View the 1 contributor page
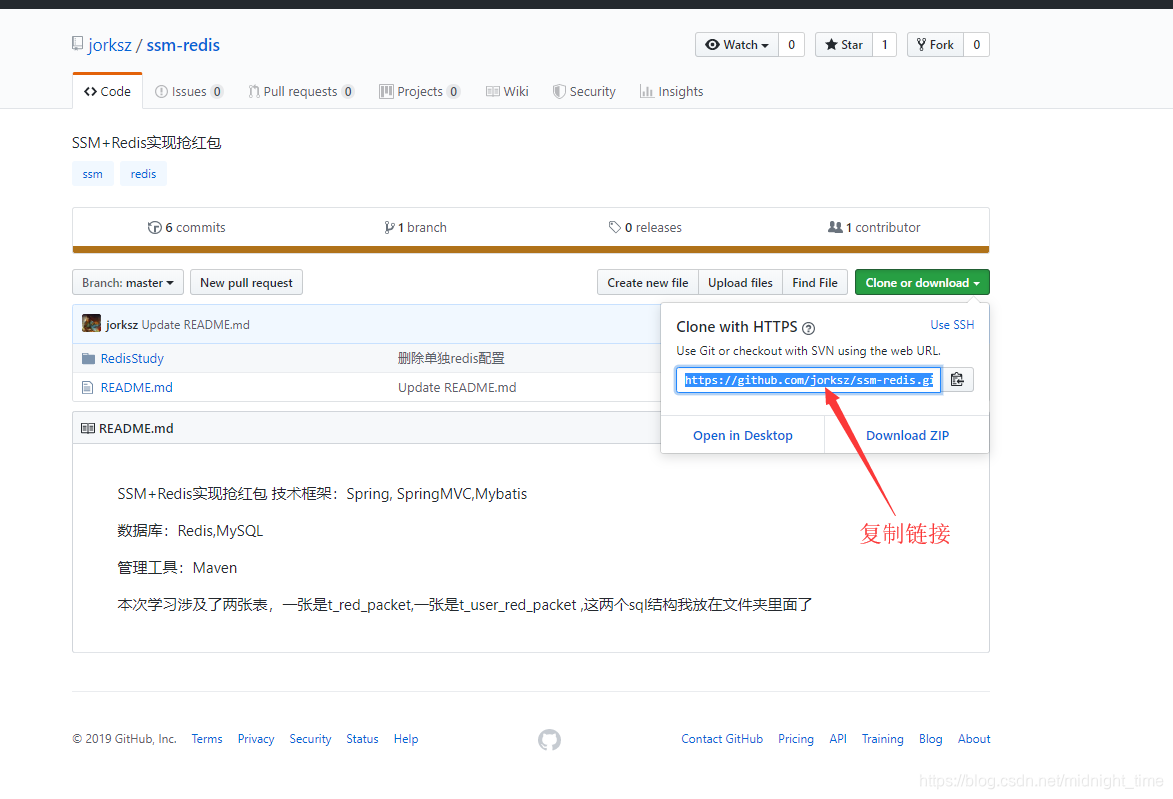 point(874,227)
